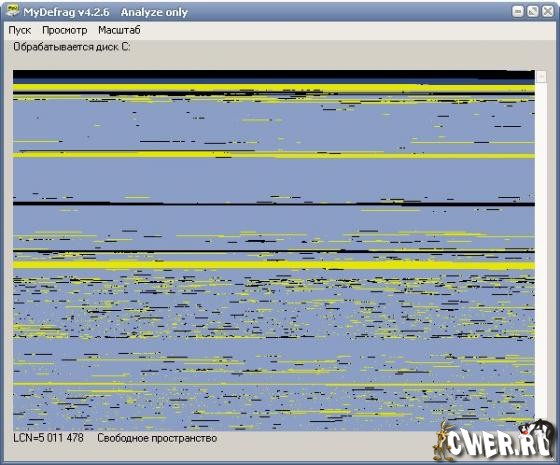Click the widest yellow band in lower half

pos(274,265)
